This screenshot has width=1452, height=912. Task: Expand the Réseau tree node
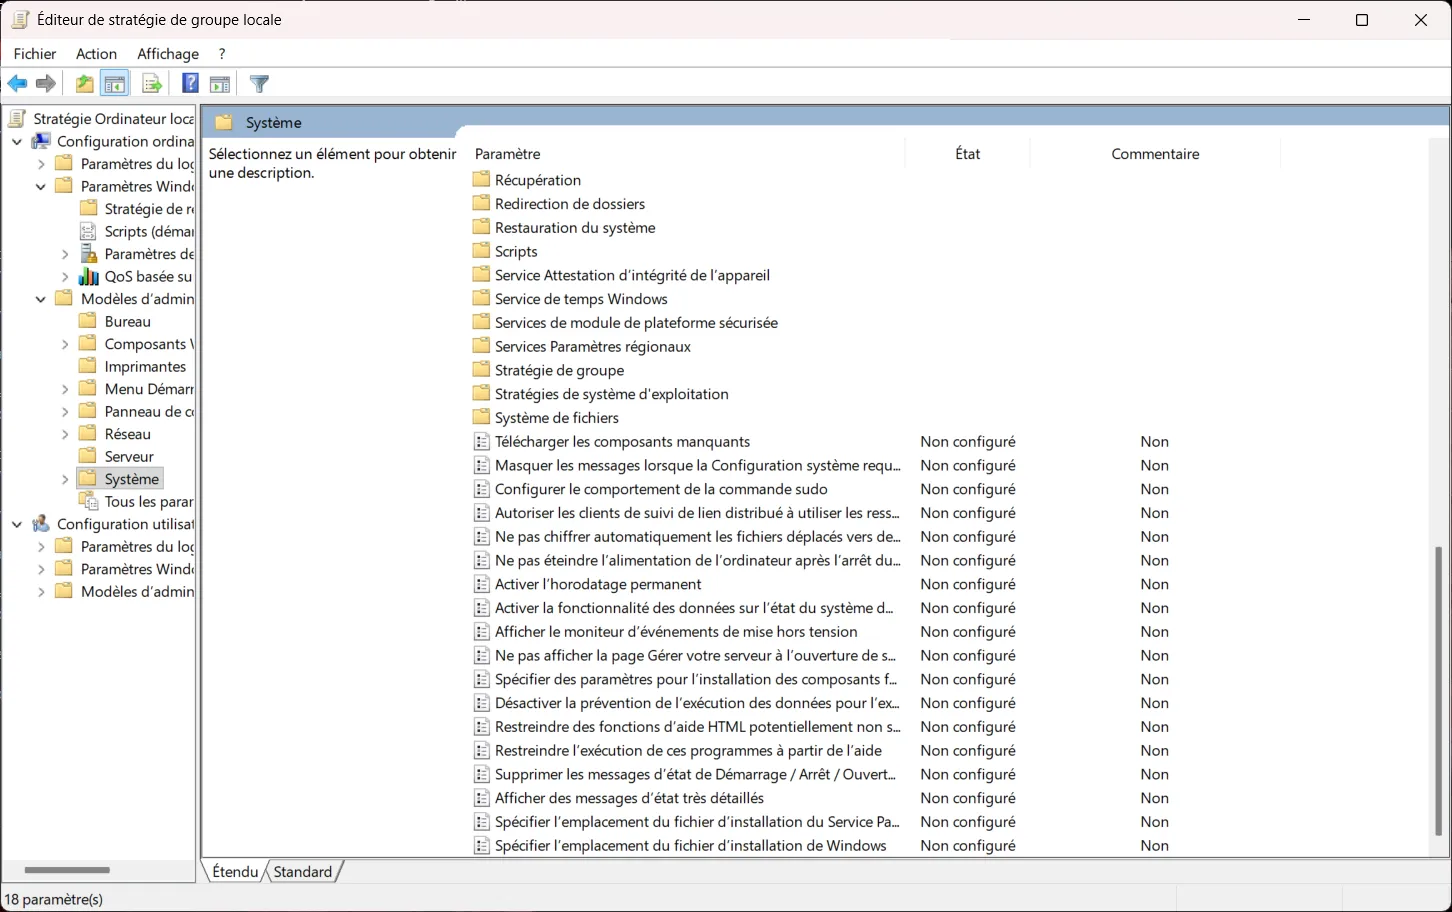(64, 433)
